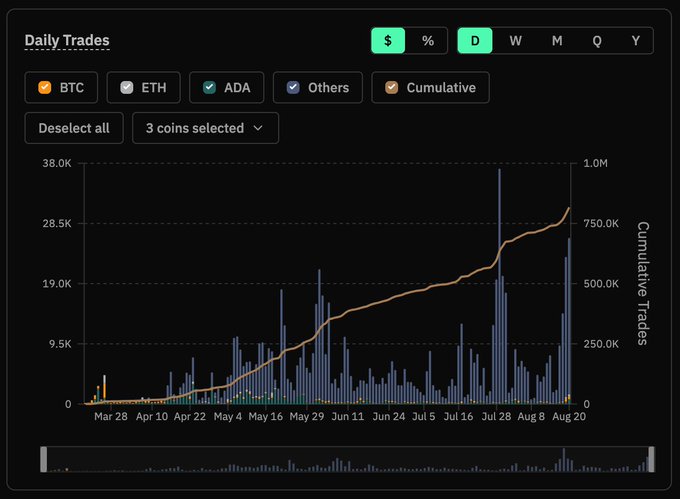Select the monthly (M) interval

(x=557, y=41)
